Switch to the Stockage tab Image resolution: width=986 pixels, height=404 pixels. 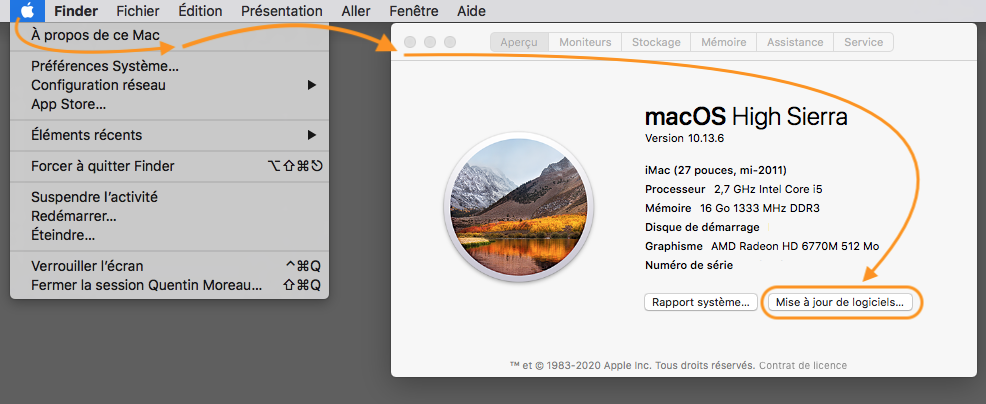pyautogui.click(x=656, y=42)
